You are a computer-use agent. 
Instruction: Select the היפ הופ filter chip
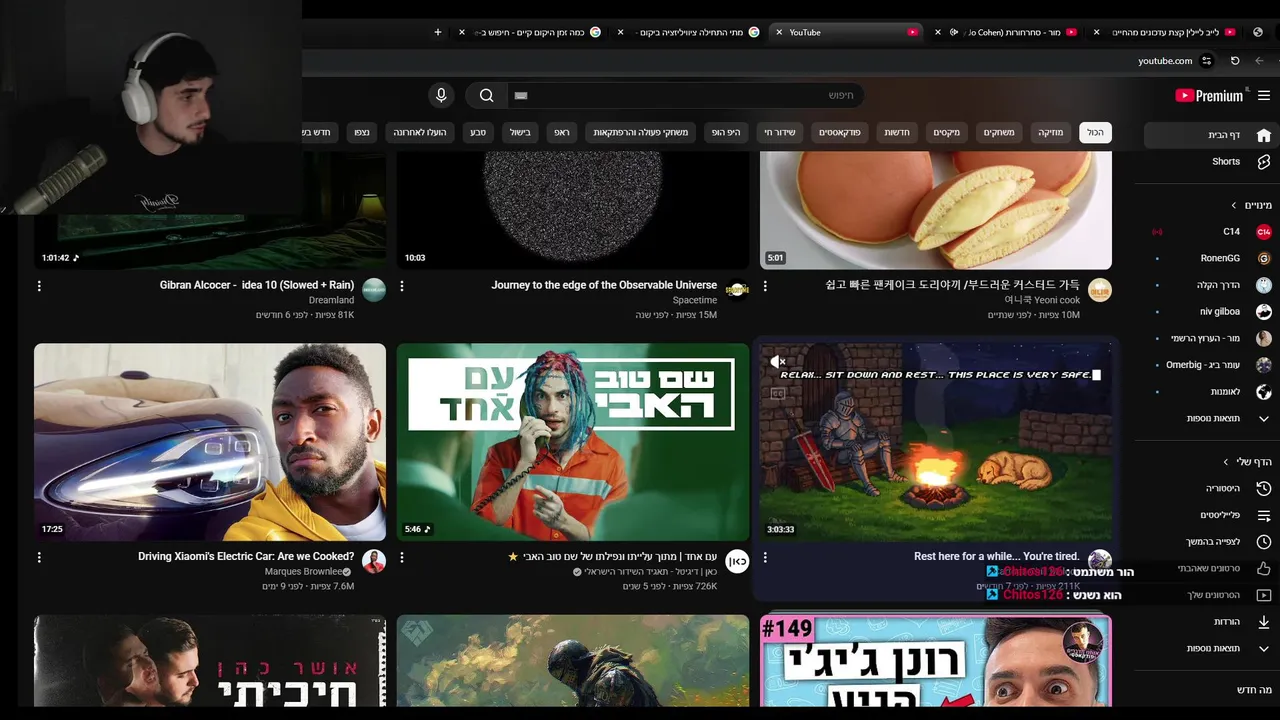[x=726, y=132]
